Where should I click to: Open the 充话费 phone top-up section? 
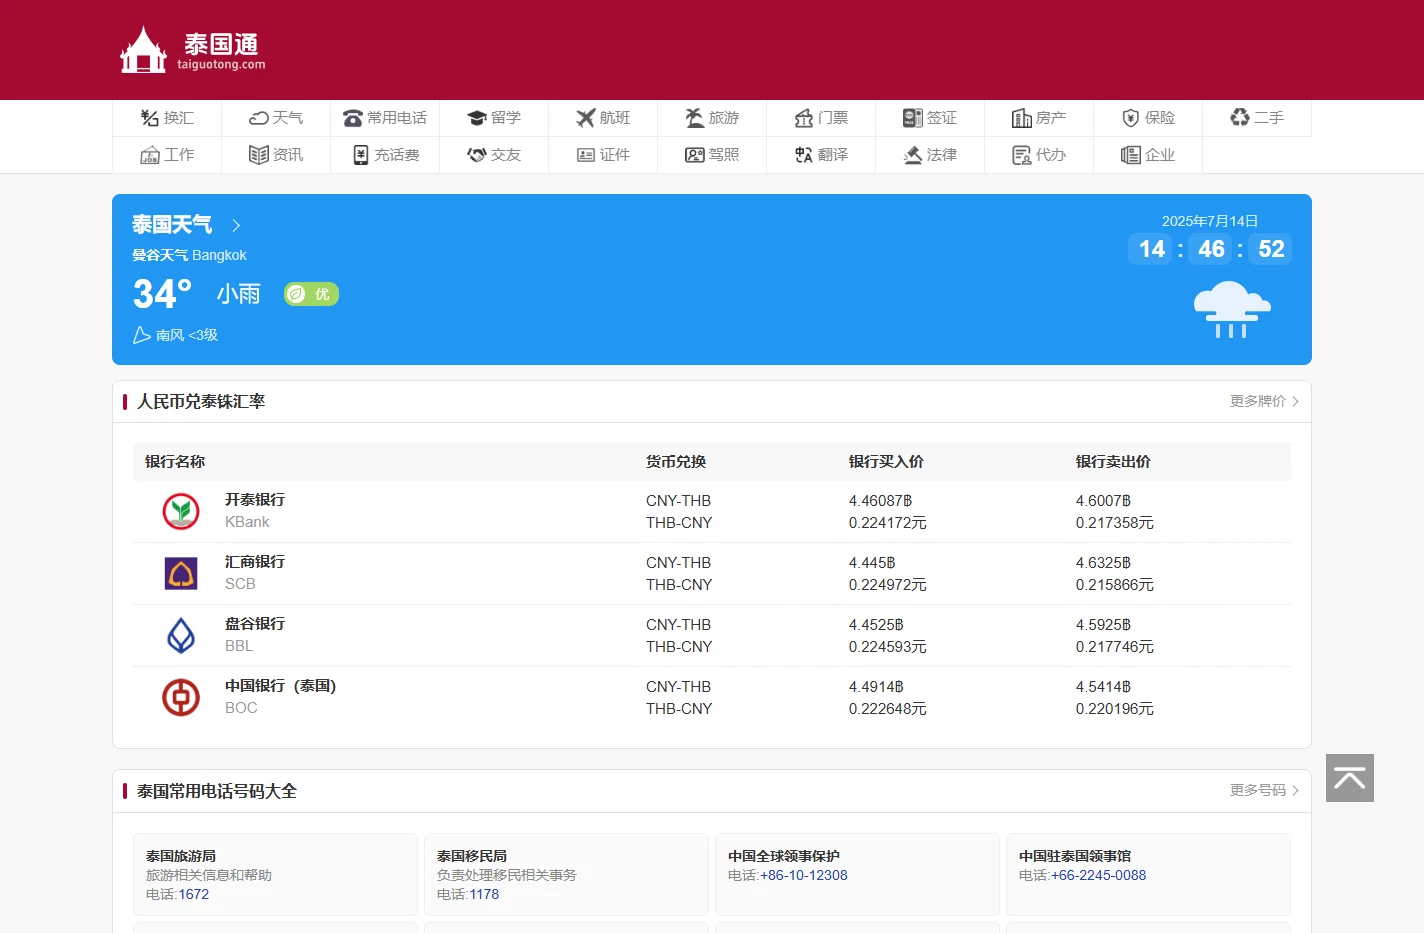[385, 155]
